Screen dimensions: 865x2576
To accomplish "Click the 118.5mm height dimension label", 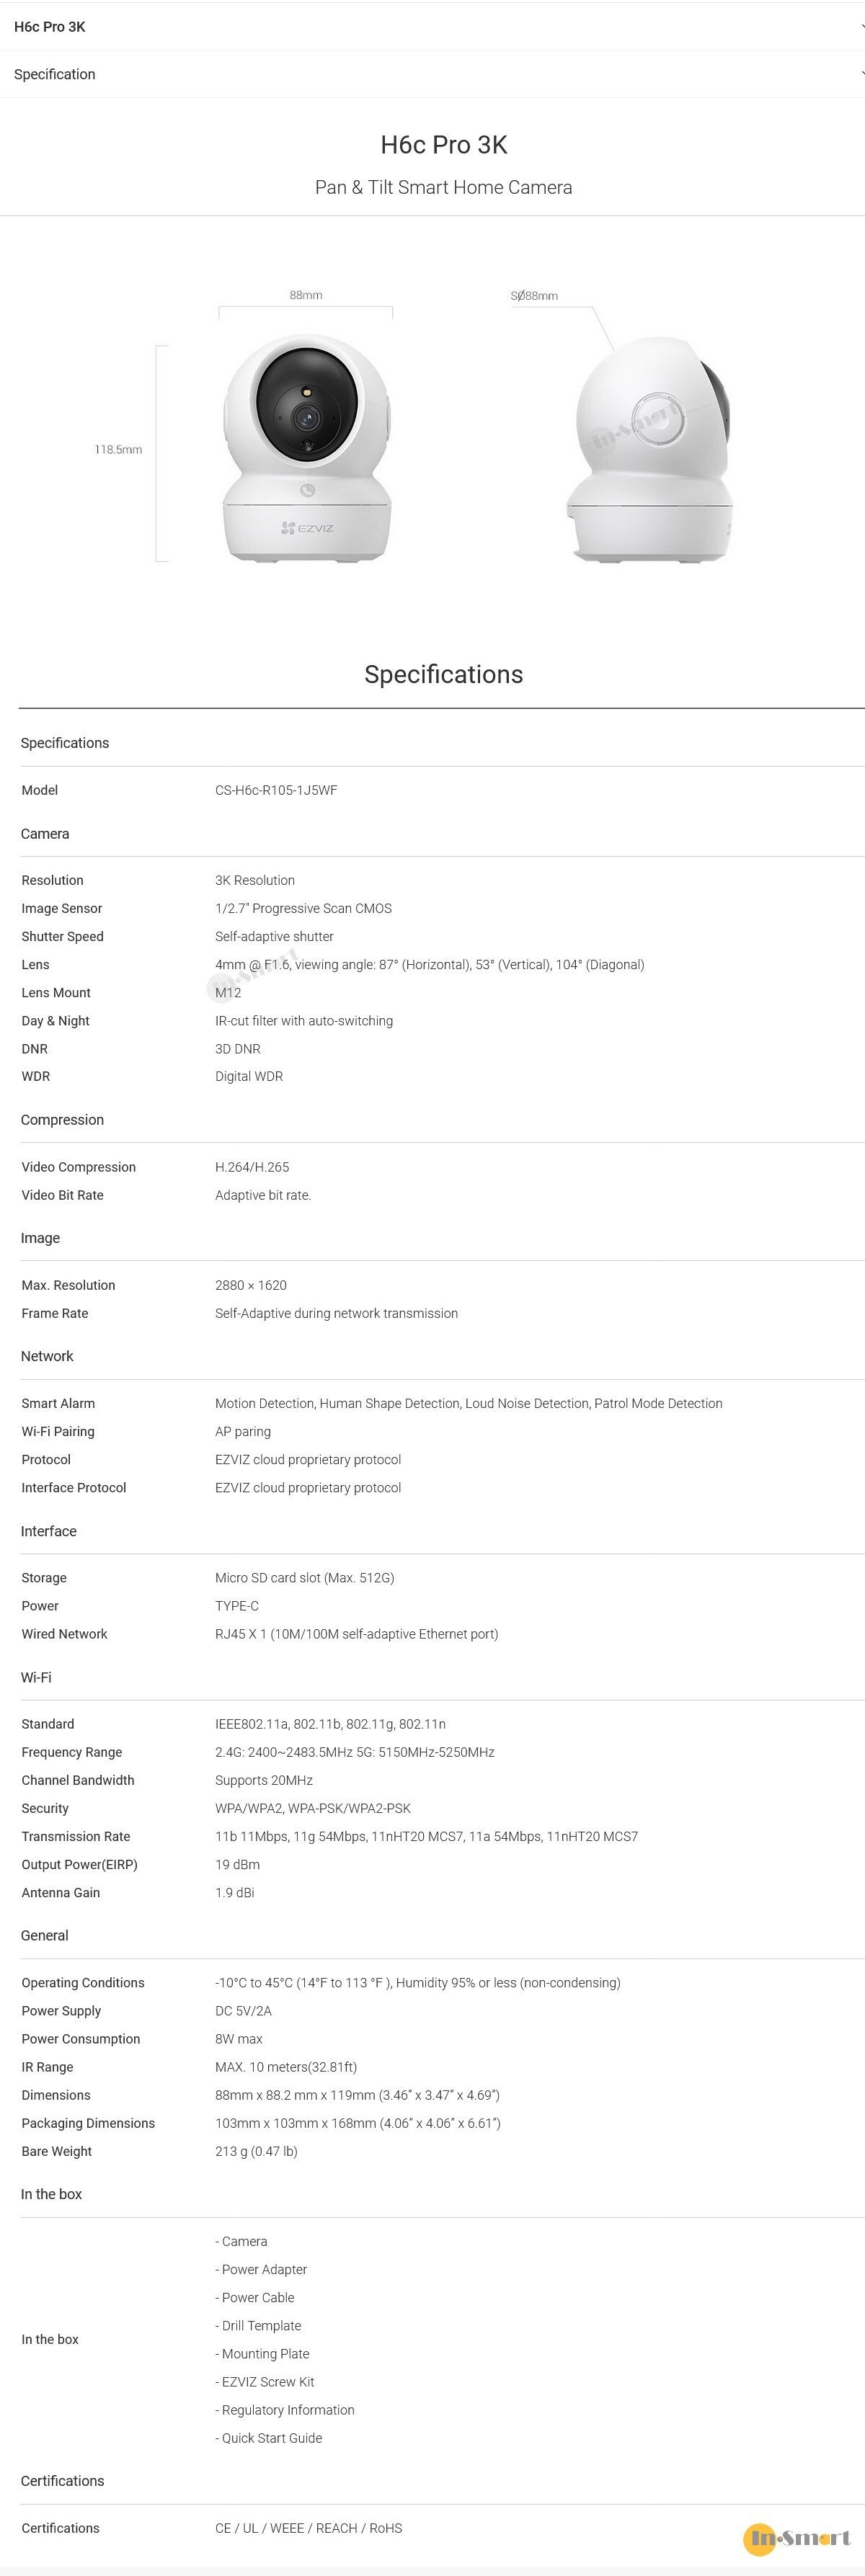I will [118, 450].
